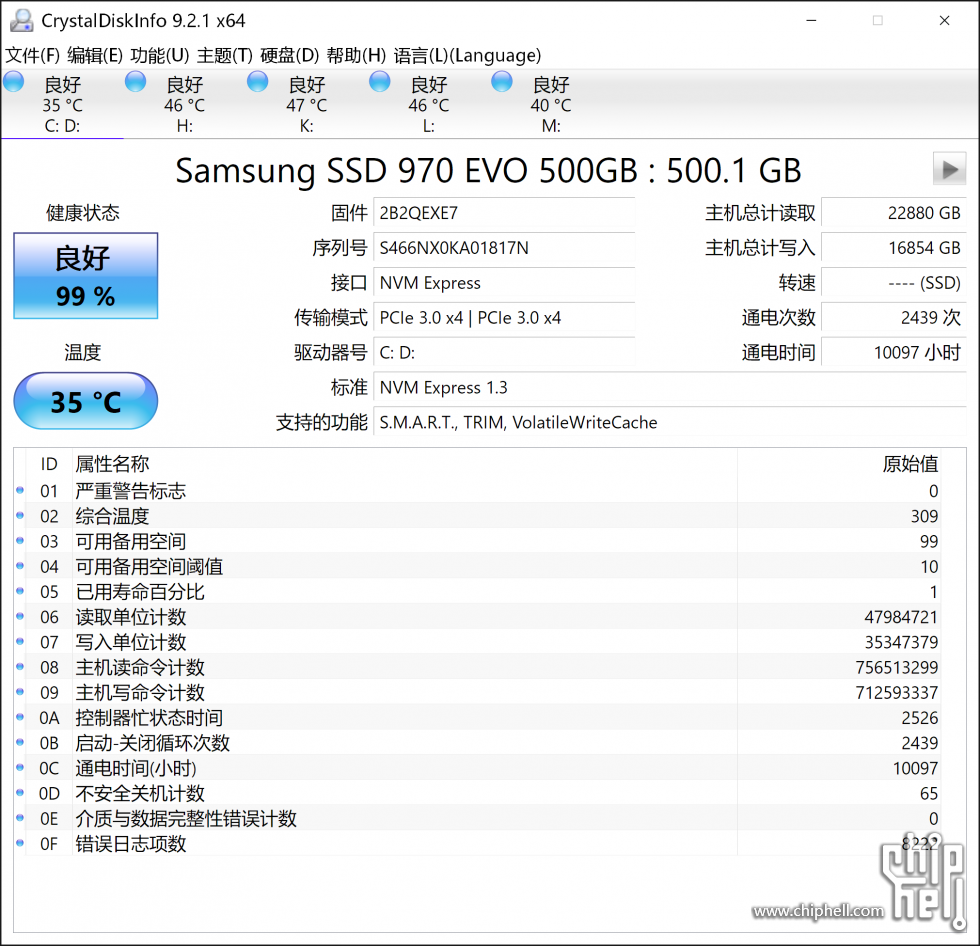Click status dot for attribute 0B 启动-关闭循环次数
This screenshot has height=946, width=980.
click(20, 742)
